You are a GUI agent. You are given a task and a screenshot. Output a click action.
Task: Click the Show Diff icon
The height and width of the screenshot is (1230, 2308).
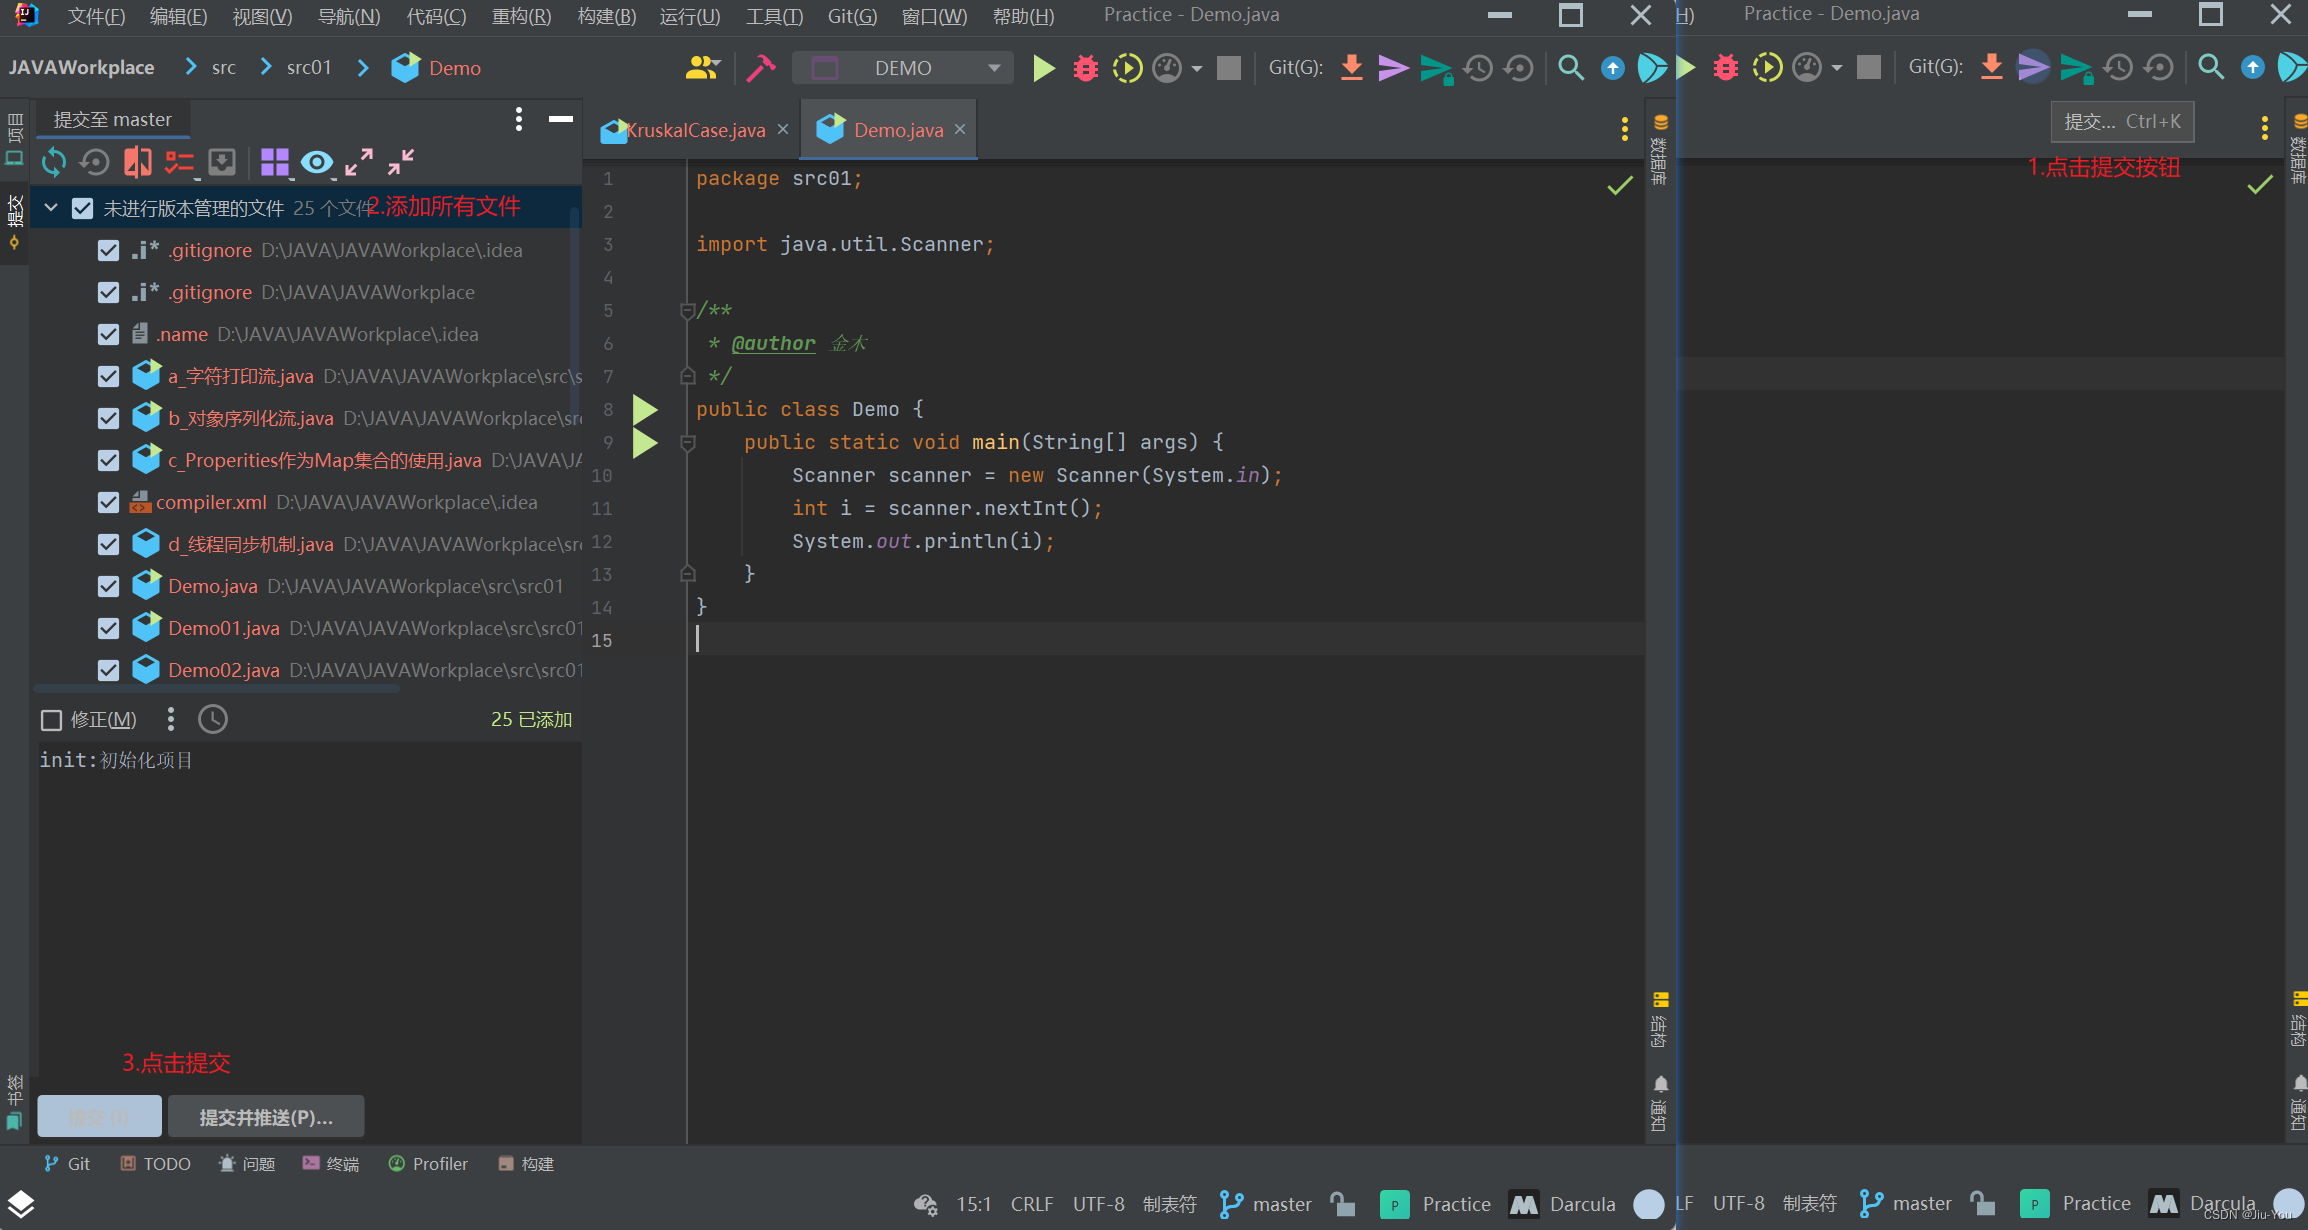tap(137, 162)
